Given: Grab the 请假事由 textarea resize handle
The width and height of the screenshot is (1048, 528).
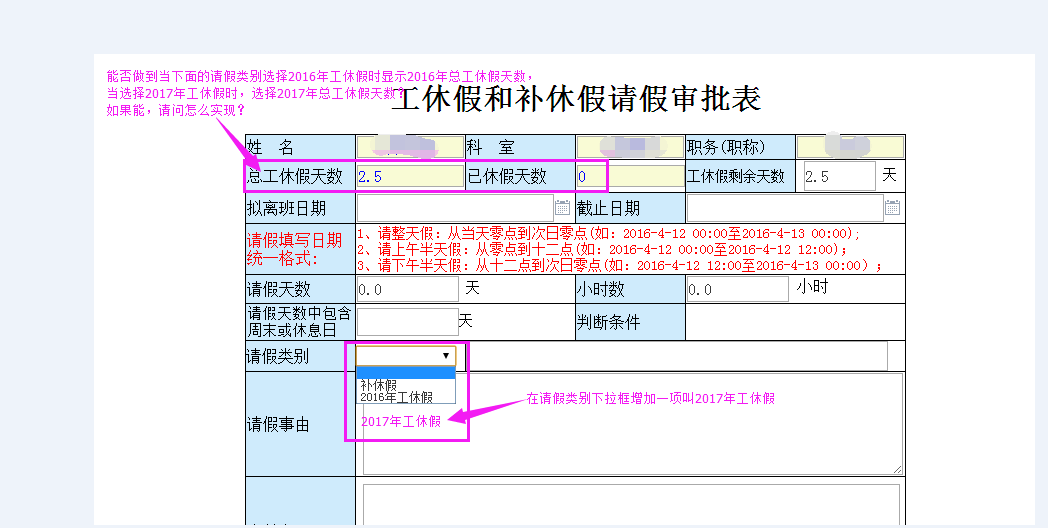Looking at the screenshot, I should click(897, 469).
